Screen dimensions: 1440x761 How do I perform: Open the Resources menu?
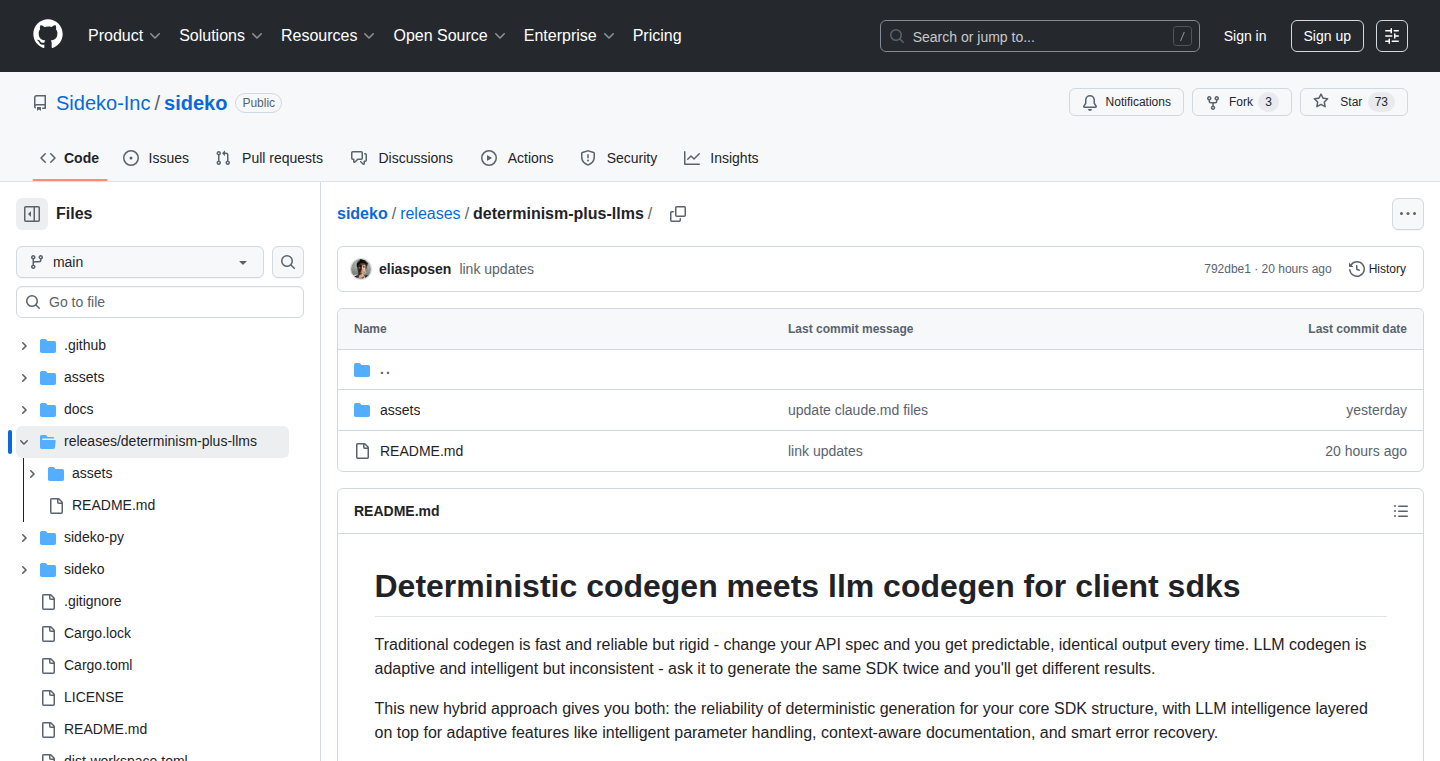(x=328, y=35)
